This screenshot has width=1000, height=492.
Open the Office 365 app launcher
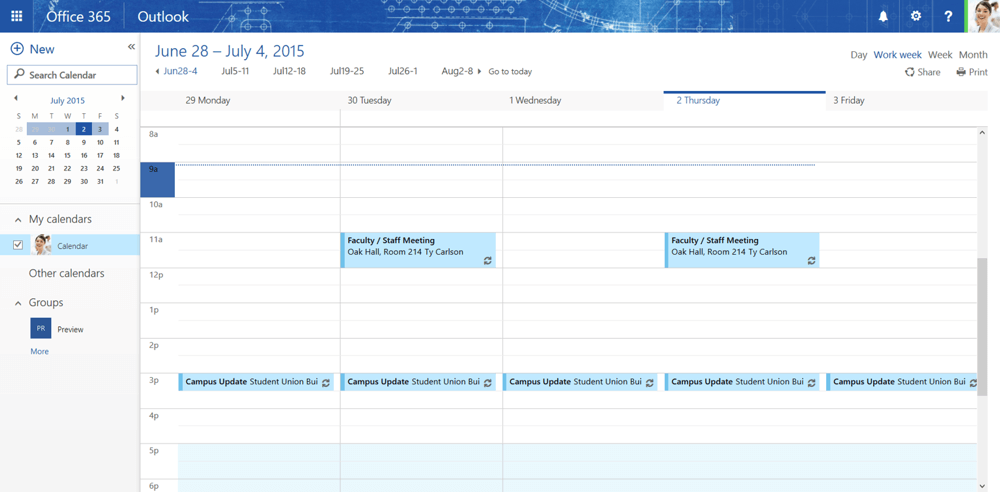click(16, 16)
